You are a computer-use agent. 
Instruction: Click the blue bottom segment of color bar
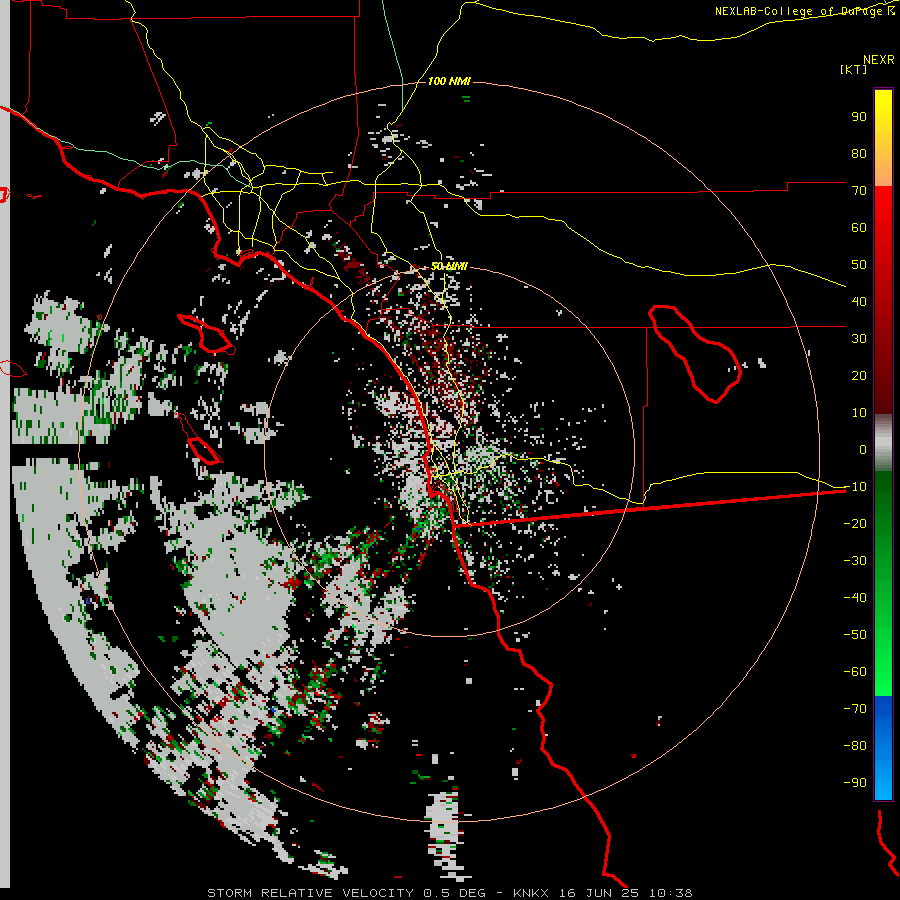(x=883, y=748)
